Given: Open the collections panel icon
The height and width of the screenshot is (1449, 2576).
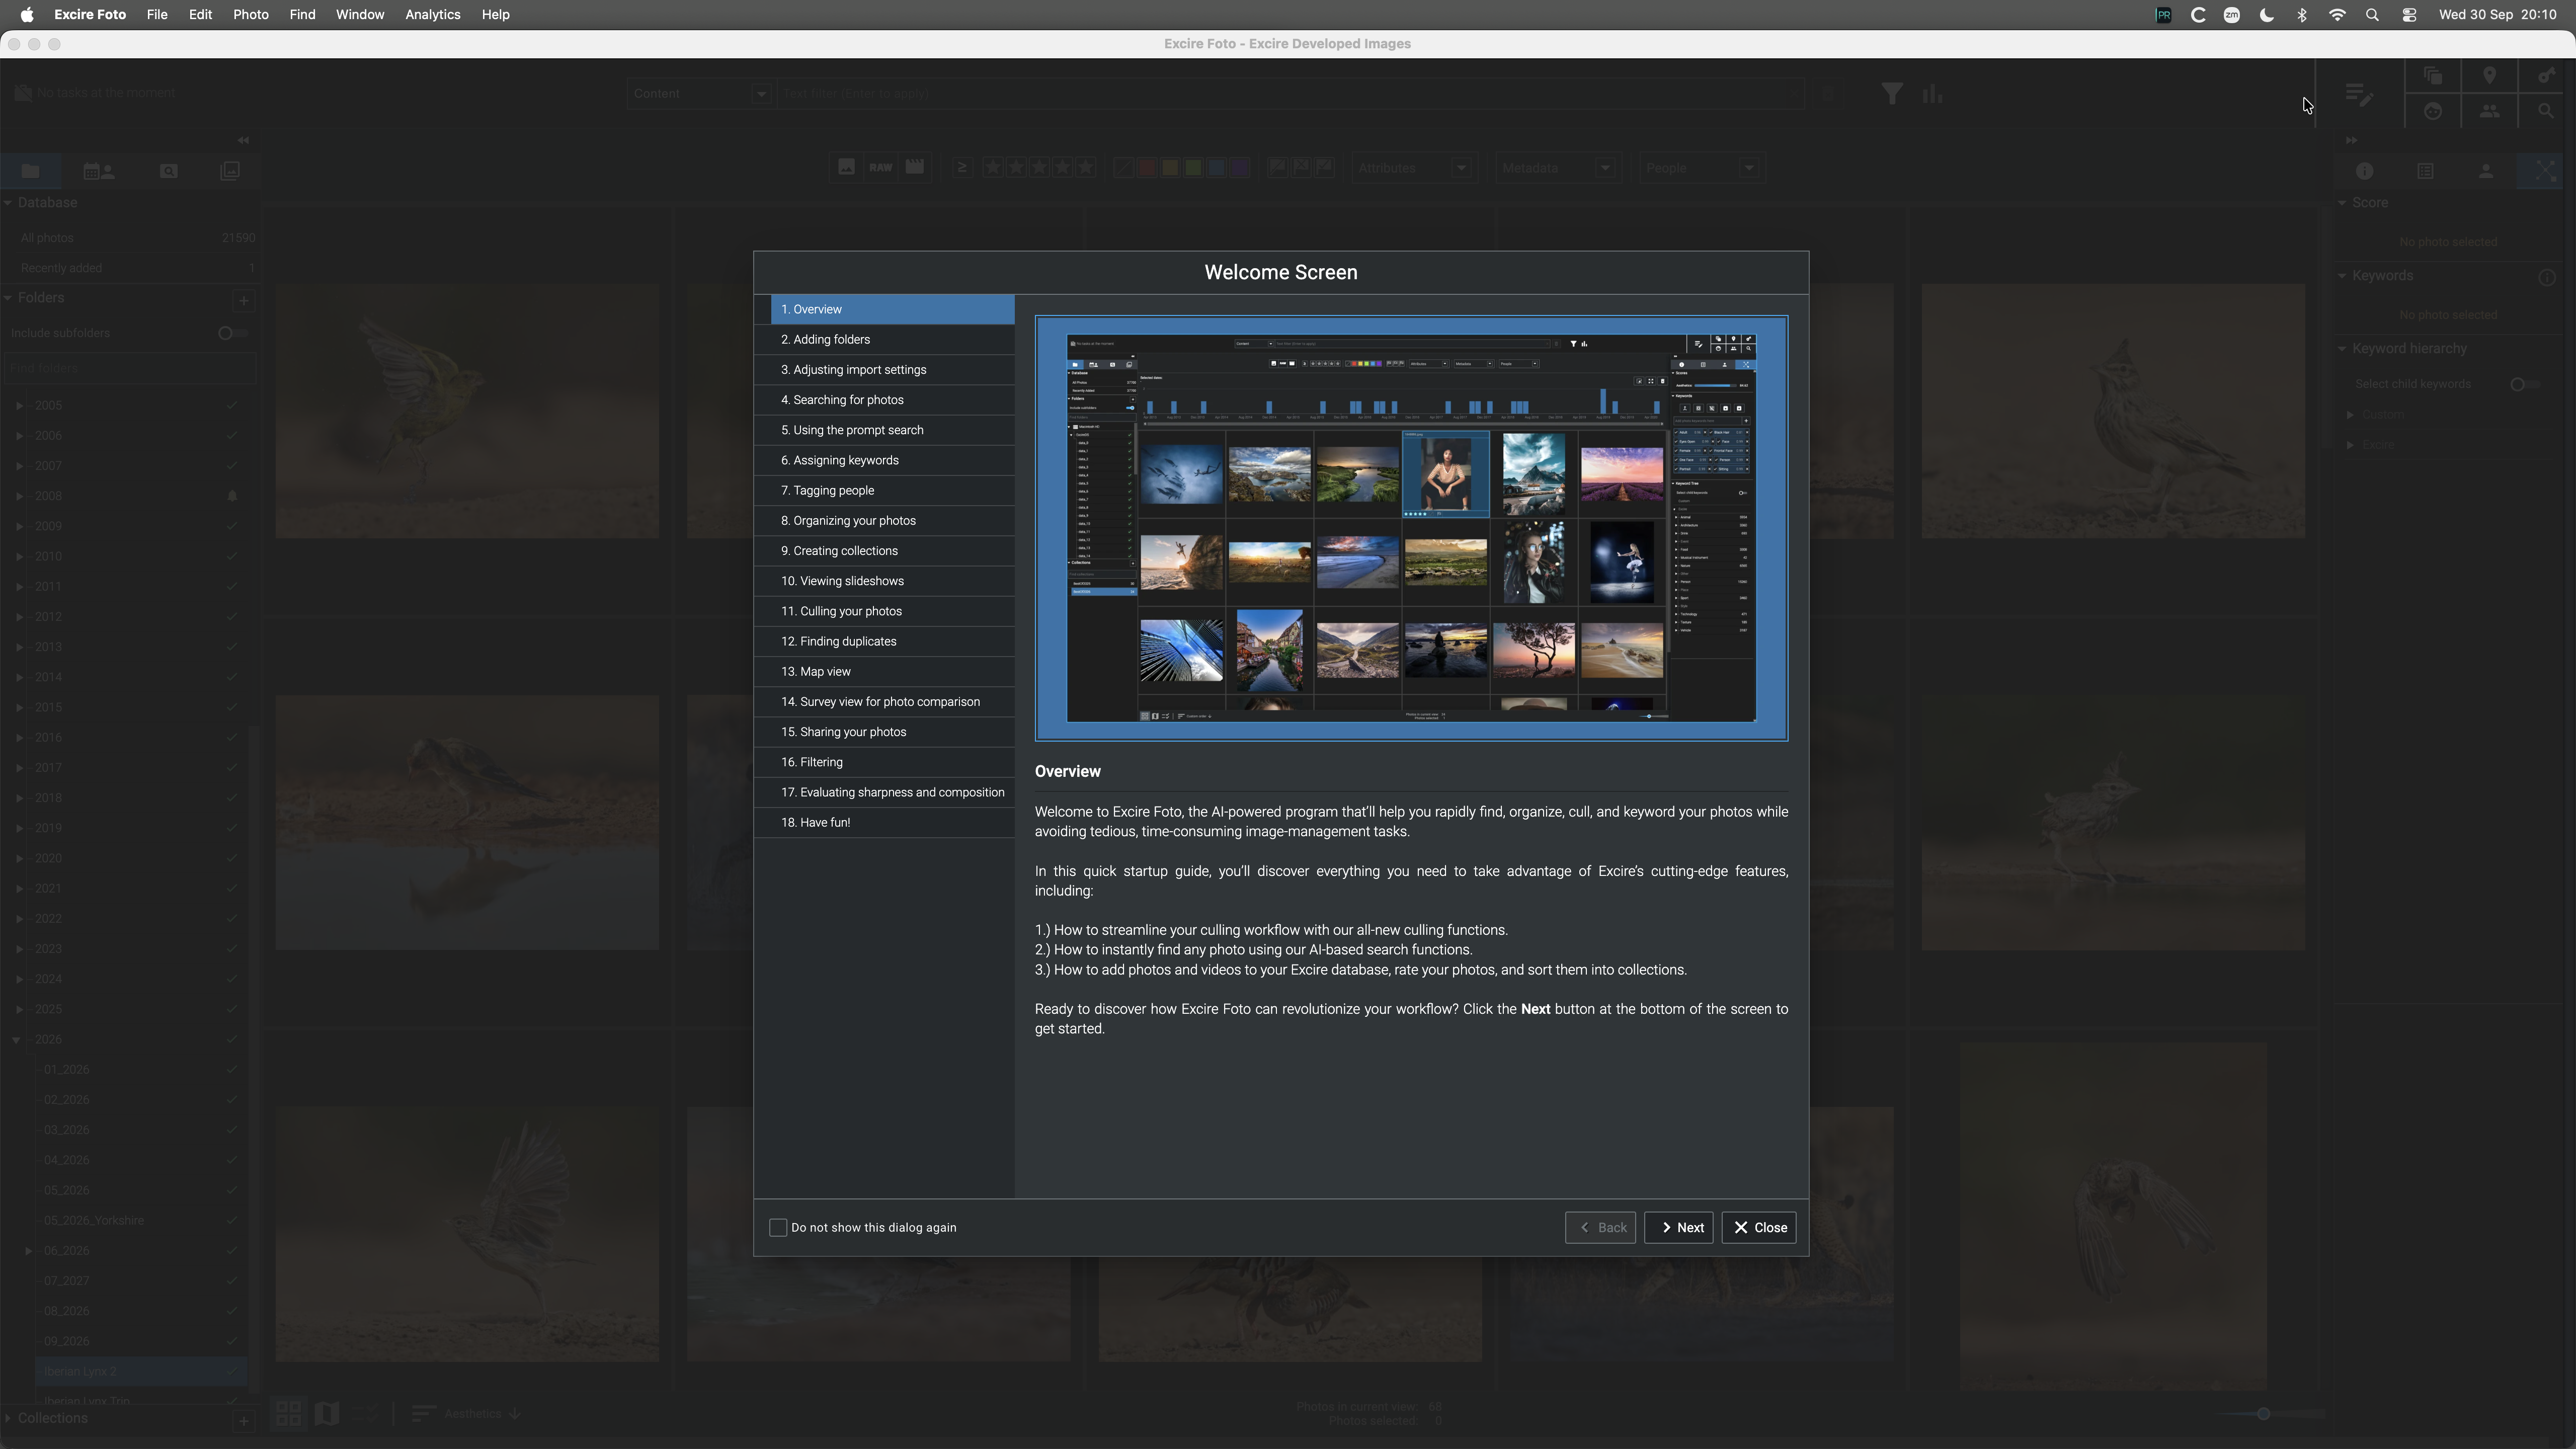Looking at the screenshot, I should point(230,171).
